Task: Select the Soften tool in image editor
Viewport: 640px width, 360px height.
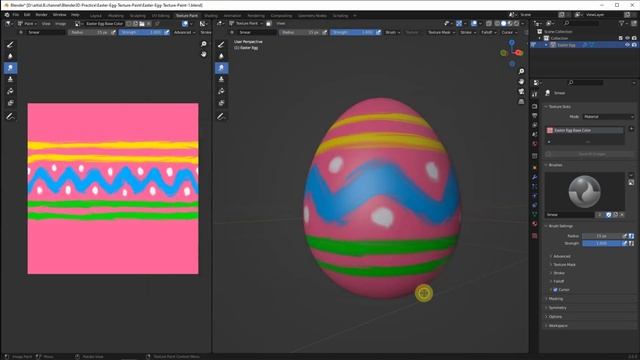Action: point(10,56)
